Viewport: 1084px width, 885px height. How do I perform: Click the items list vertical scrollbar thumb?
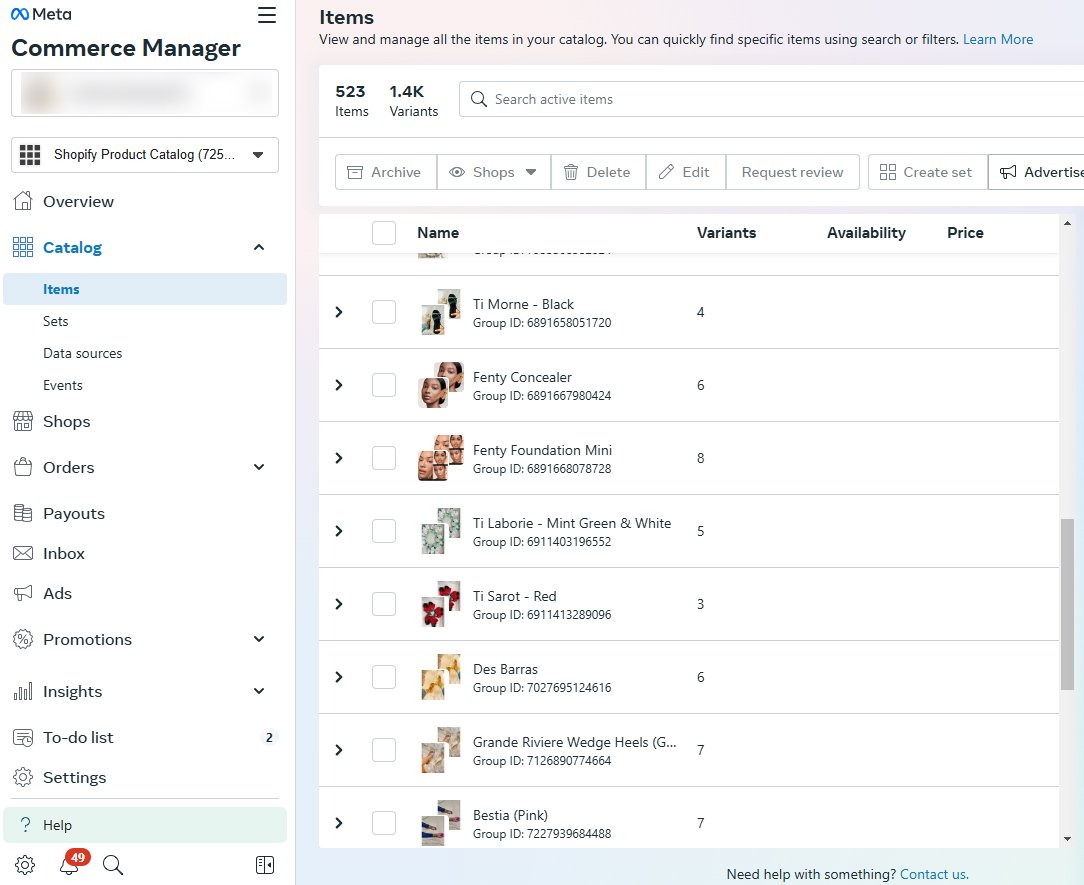coord(1067,604)
